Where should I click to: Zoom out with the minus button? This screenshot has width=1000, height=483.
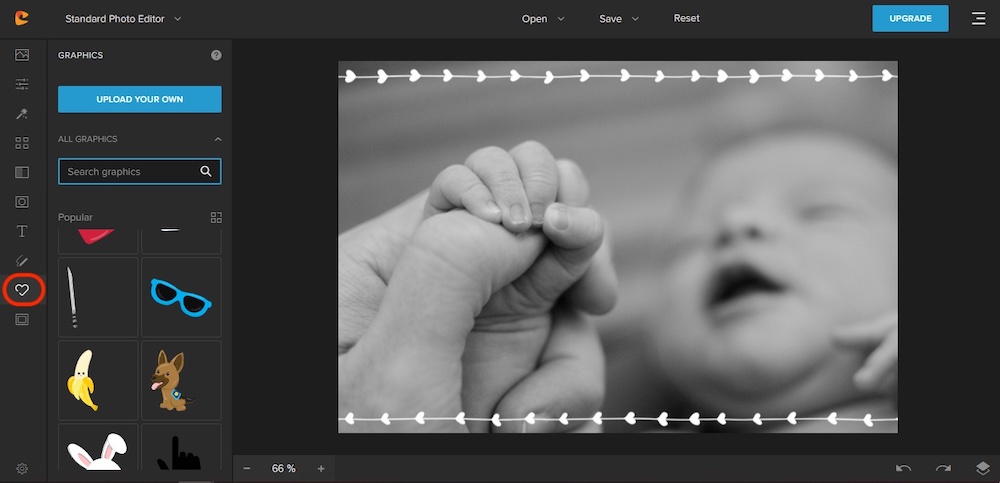coord(247,468)
